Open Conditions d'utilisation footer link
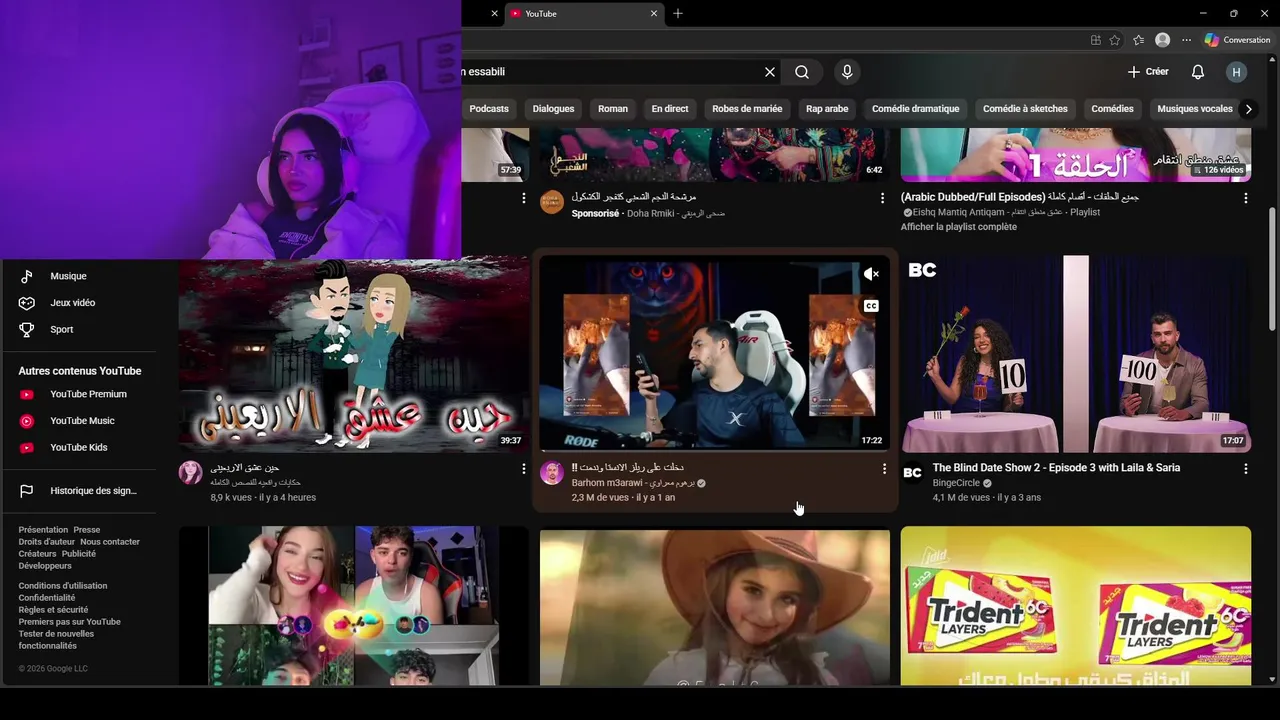 (62, 586)
